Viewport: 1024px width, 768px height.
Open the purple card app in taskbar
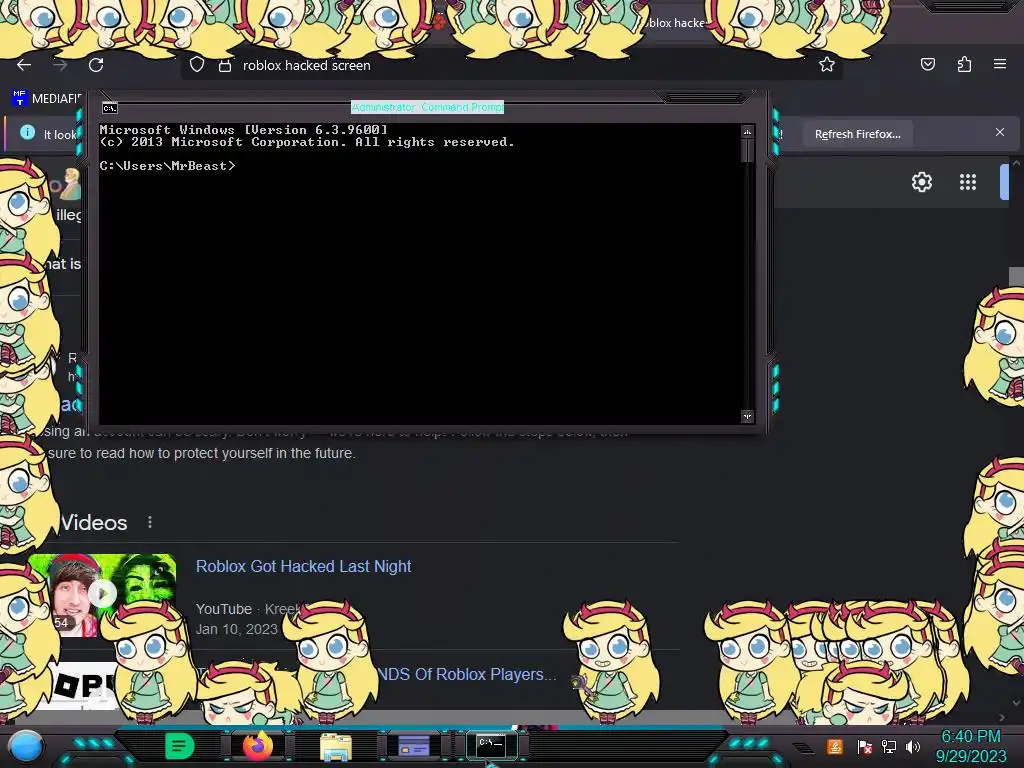pos(414,745)
